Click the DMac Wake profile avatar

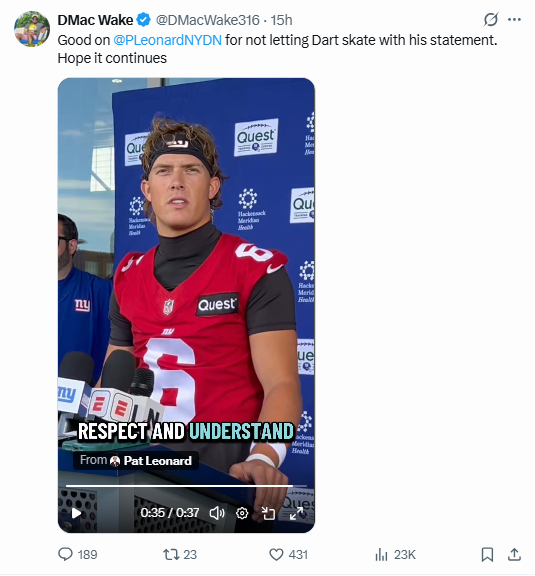pos(32,29)
